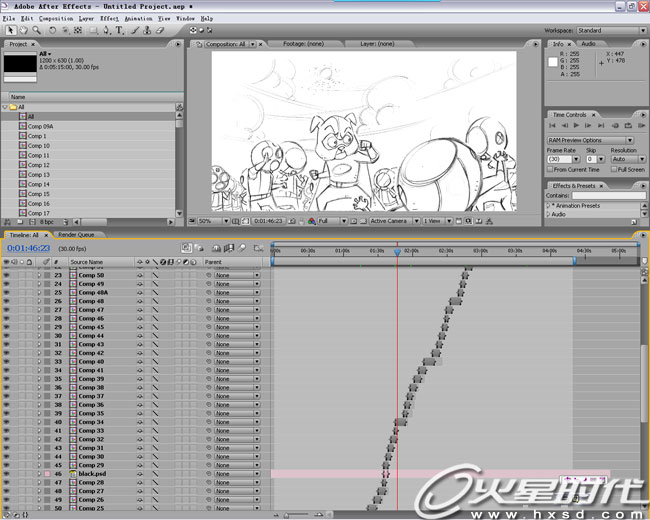Toggle visibility of the Comp 40 layer

point(6,362)
